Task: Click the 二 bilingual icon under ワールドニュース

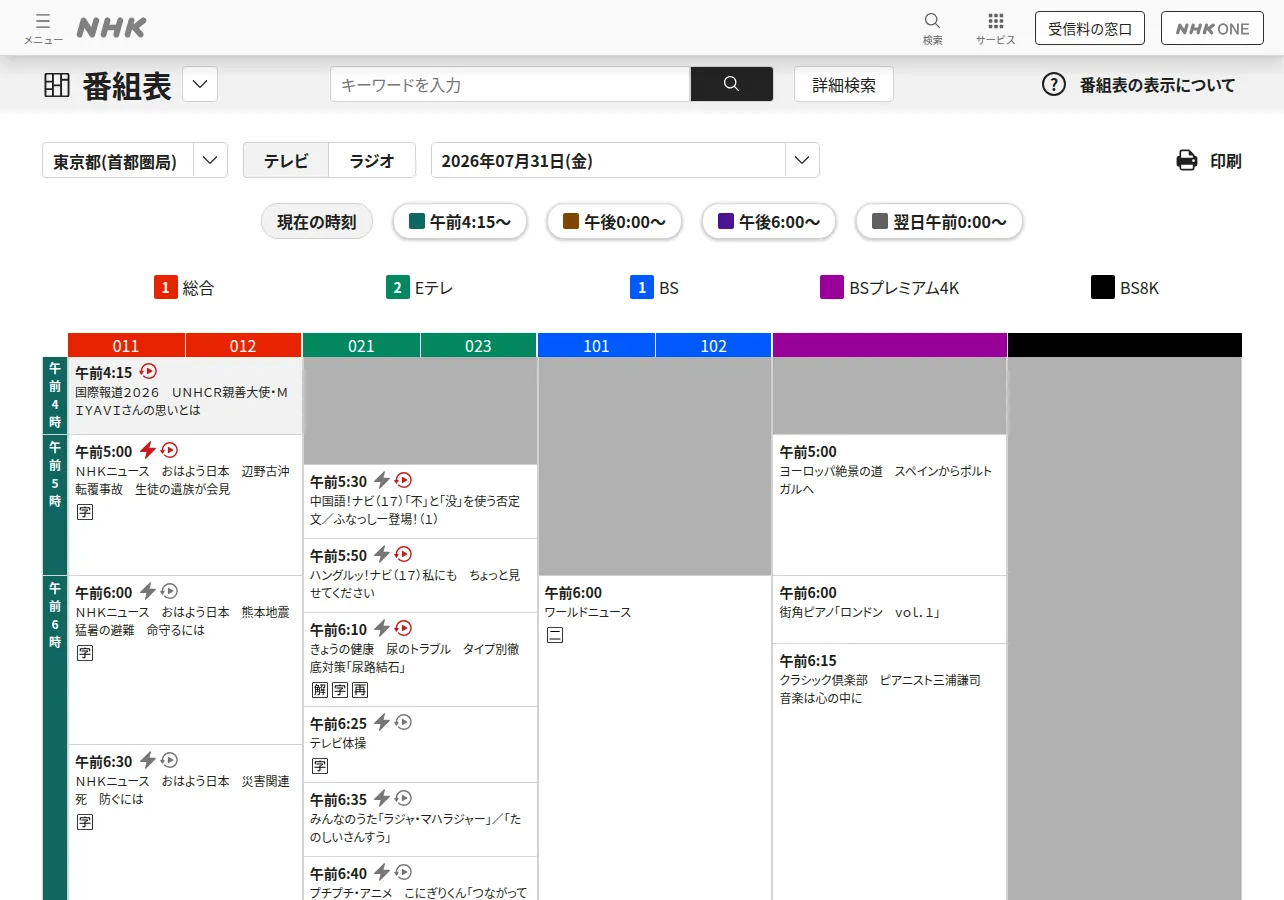Action: click(555, 634)
